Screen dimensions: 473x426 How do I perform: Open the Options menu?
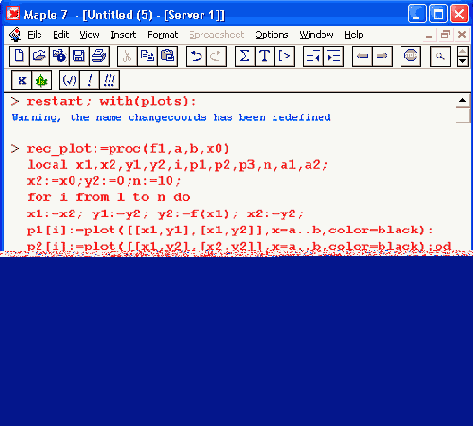[x=272, y=35]
